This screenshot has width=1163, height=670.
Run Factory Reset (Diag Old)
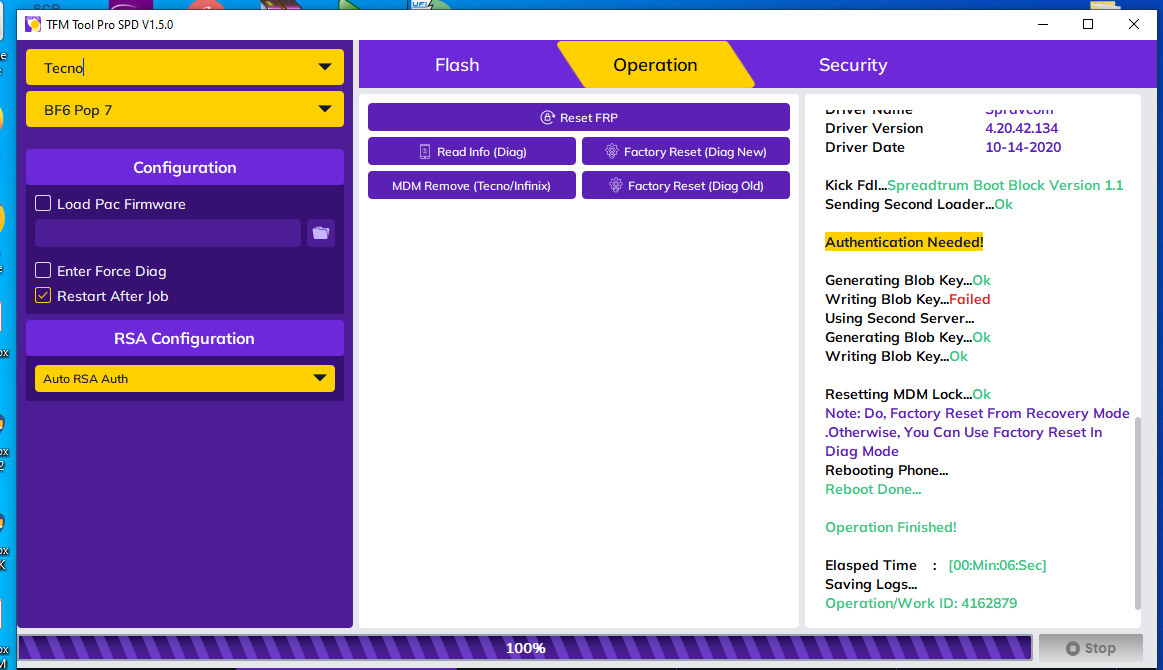pos(685,186)
